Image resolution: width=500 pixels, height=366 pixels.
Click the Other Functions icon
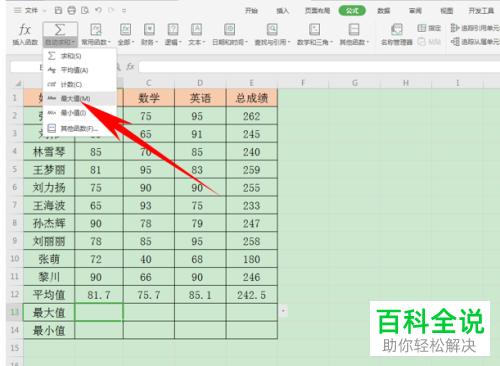(354, 30)
